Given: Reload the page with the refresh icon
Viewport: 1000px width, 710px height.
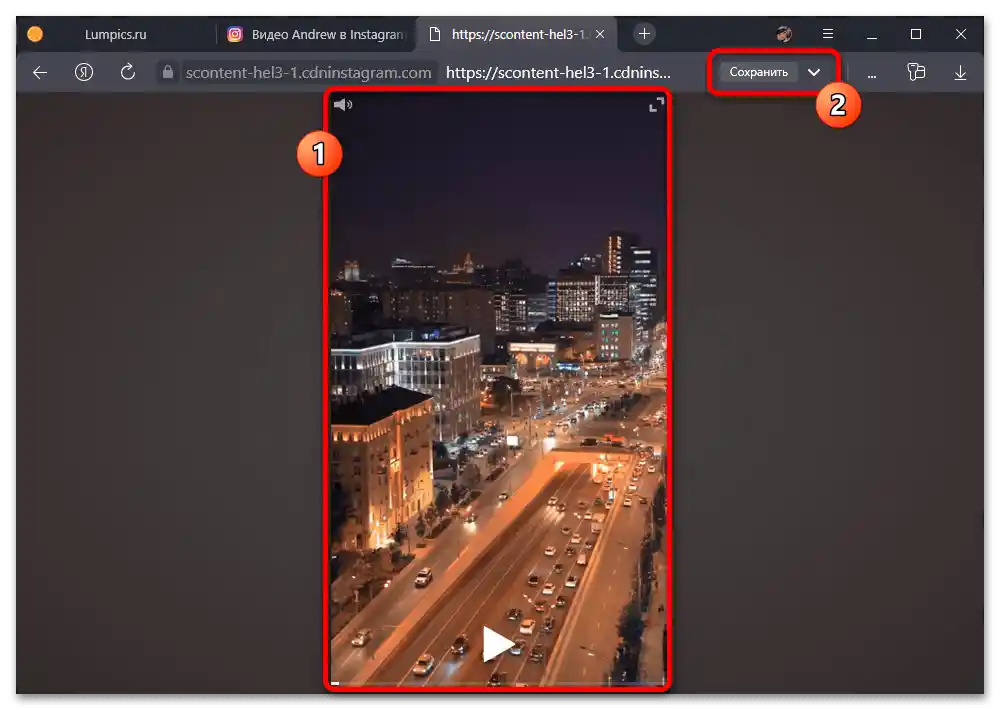Looking at the screenshot, I should pos(128,72).
